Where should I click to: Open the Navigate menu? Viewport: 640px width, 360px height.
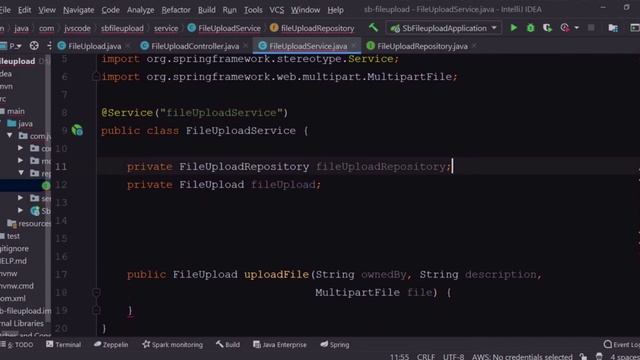pos(78,9)
